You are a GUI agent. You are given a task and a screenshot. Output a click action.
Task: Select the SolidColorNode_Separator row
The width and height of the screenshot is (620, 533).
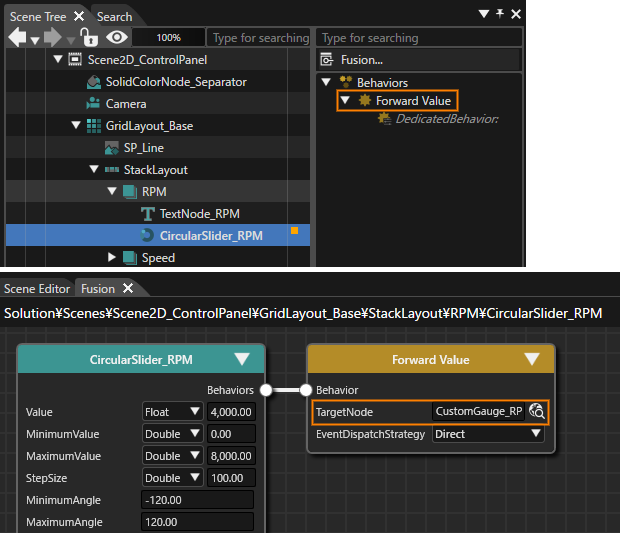(158, 81)
